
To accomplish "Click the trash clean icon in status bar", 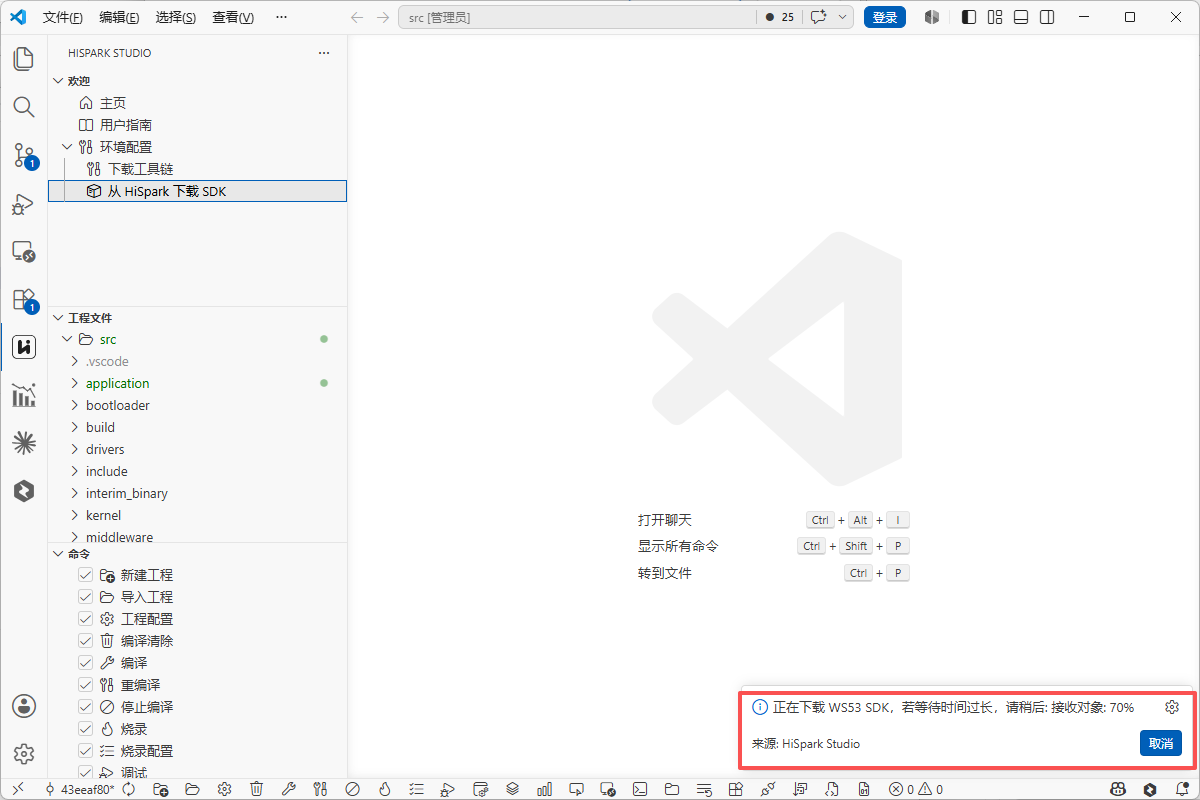I will point(256,789).
